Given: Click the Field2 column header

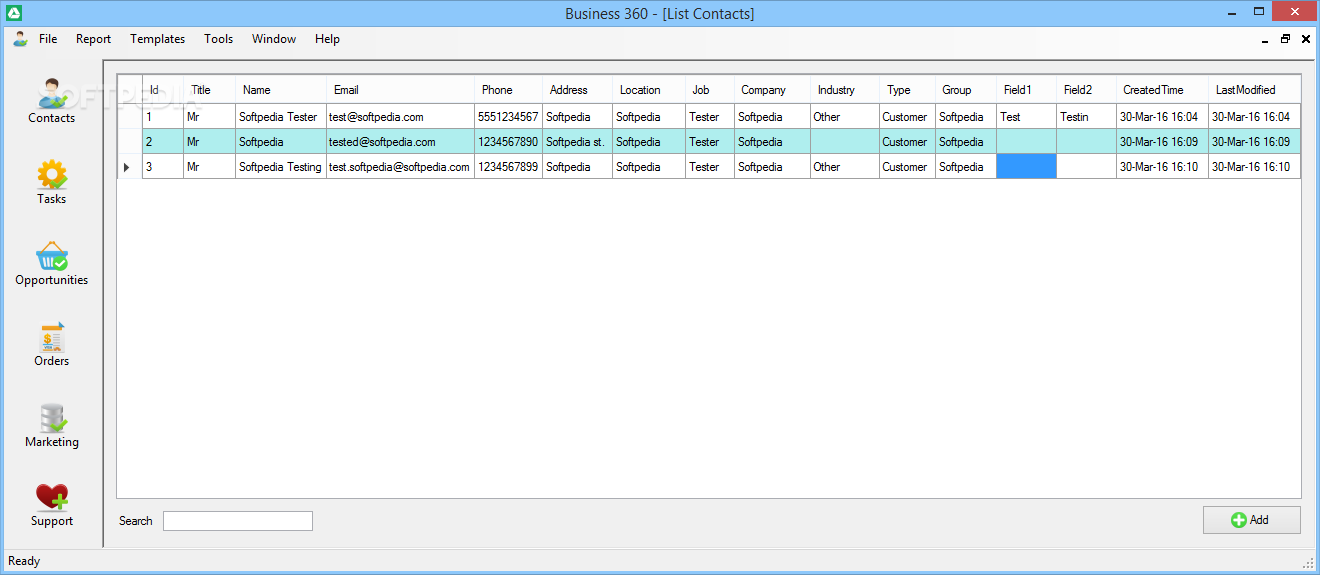Looking at the screenshot, I should [1086, 89].
